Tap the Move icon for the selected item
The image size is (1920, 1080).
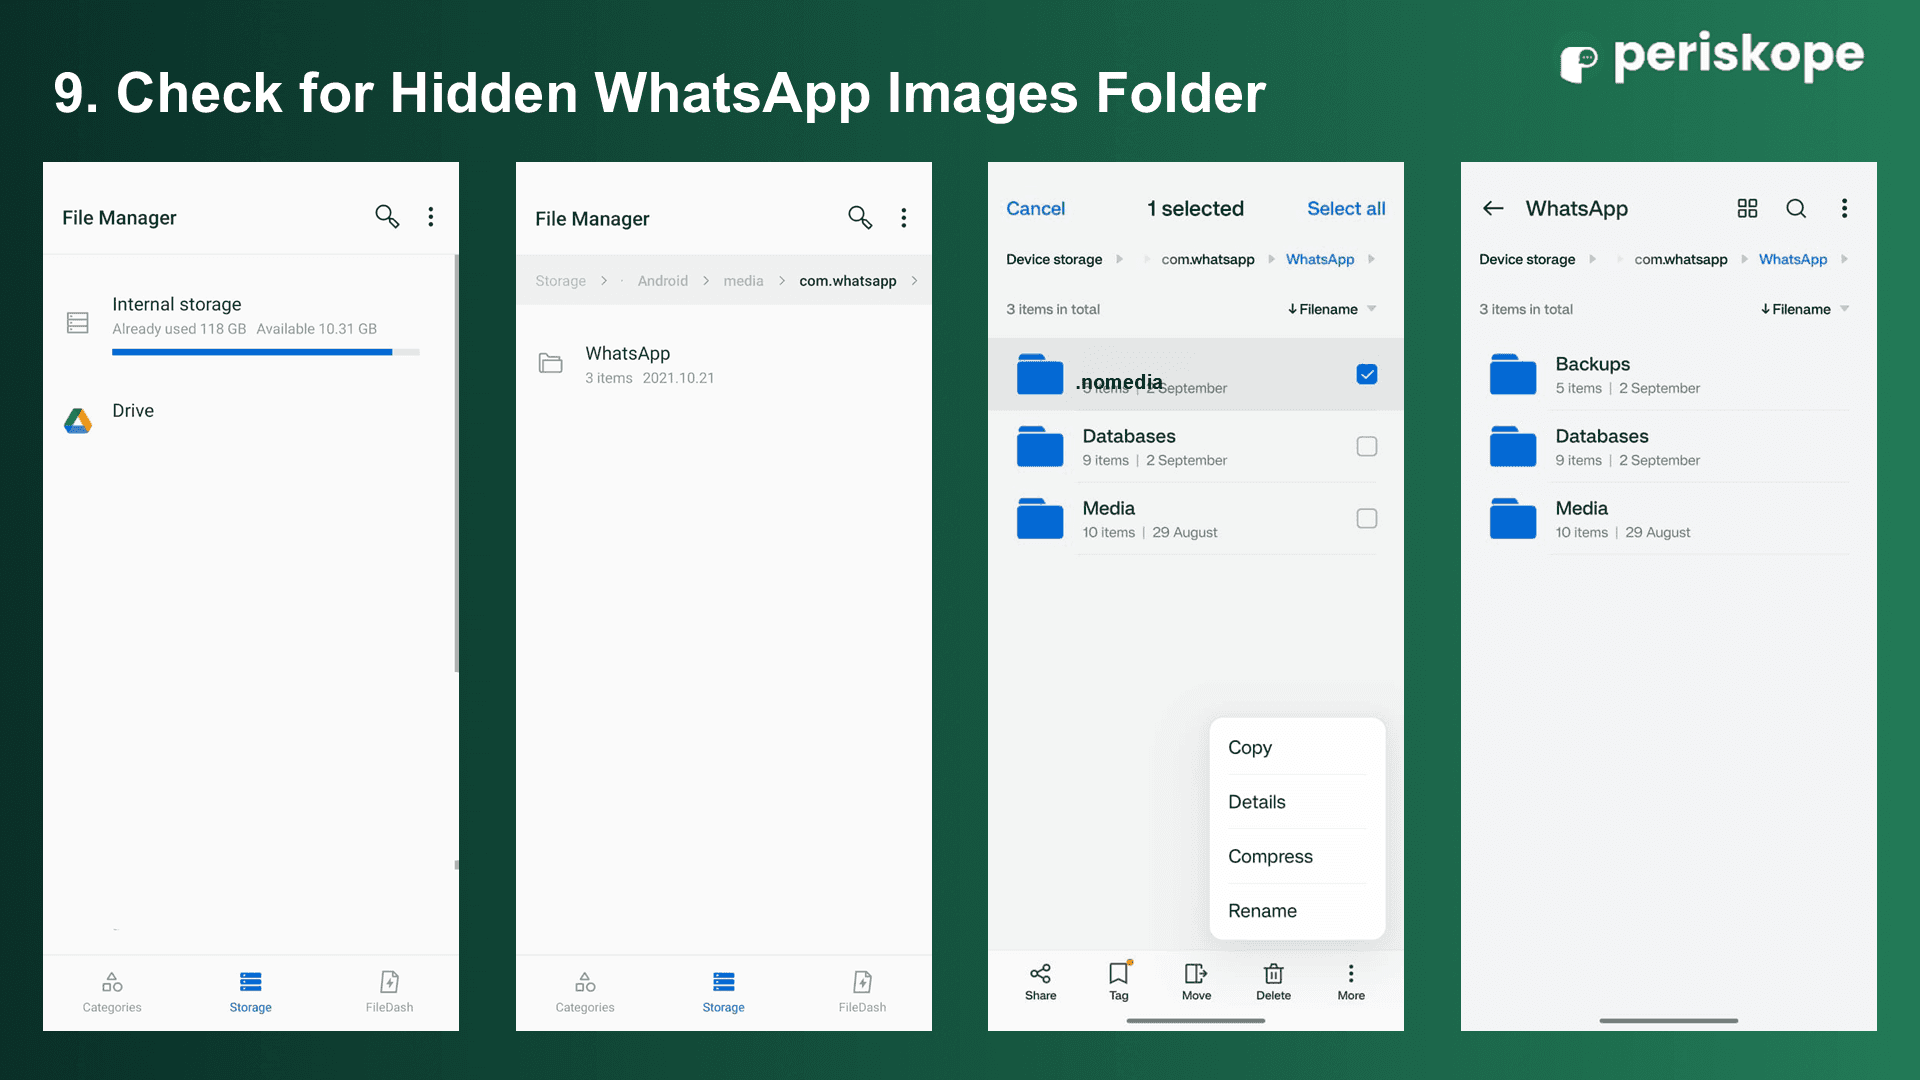click(x=1196, y=981)
